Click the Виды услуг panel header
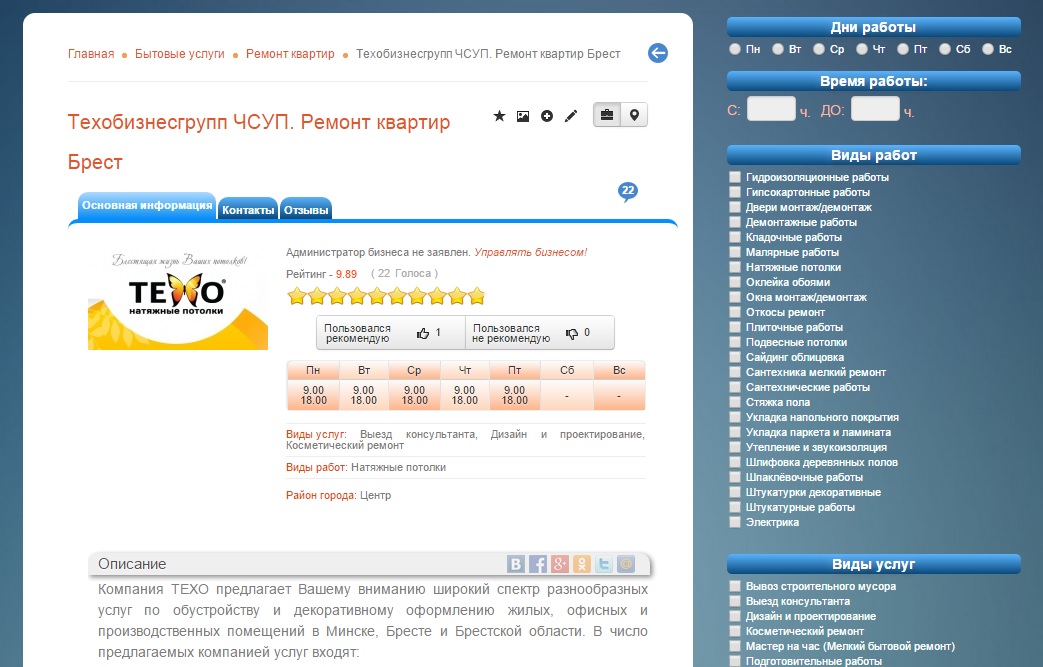 873,564
